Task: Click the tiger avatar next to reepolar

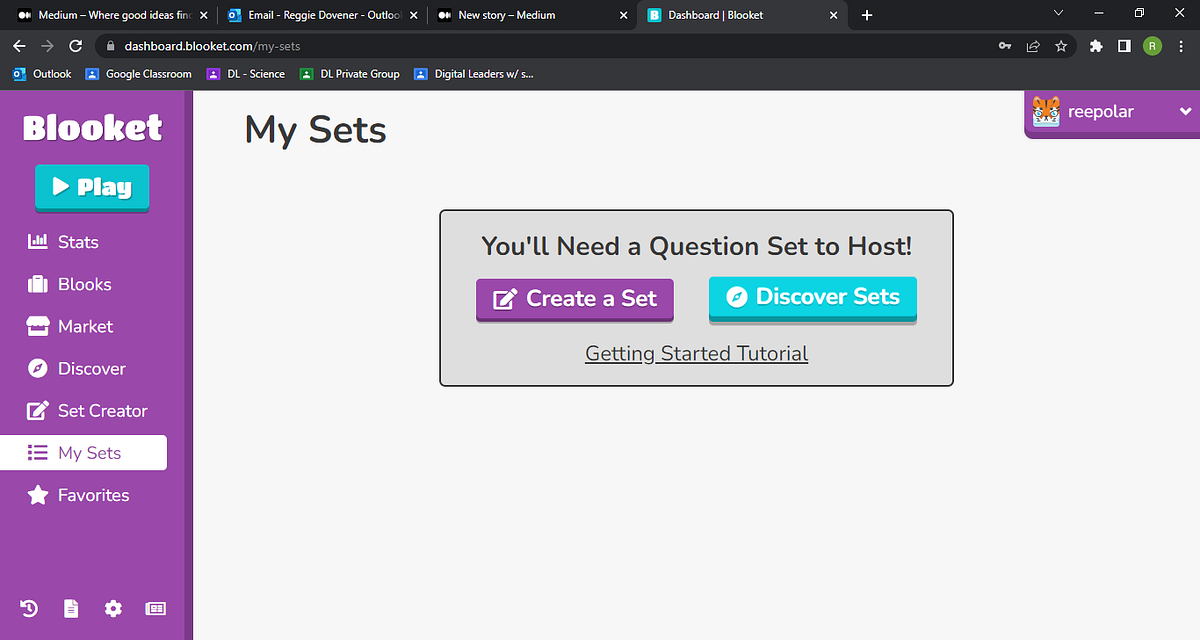Action: pos(1046,112)
